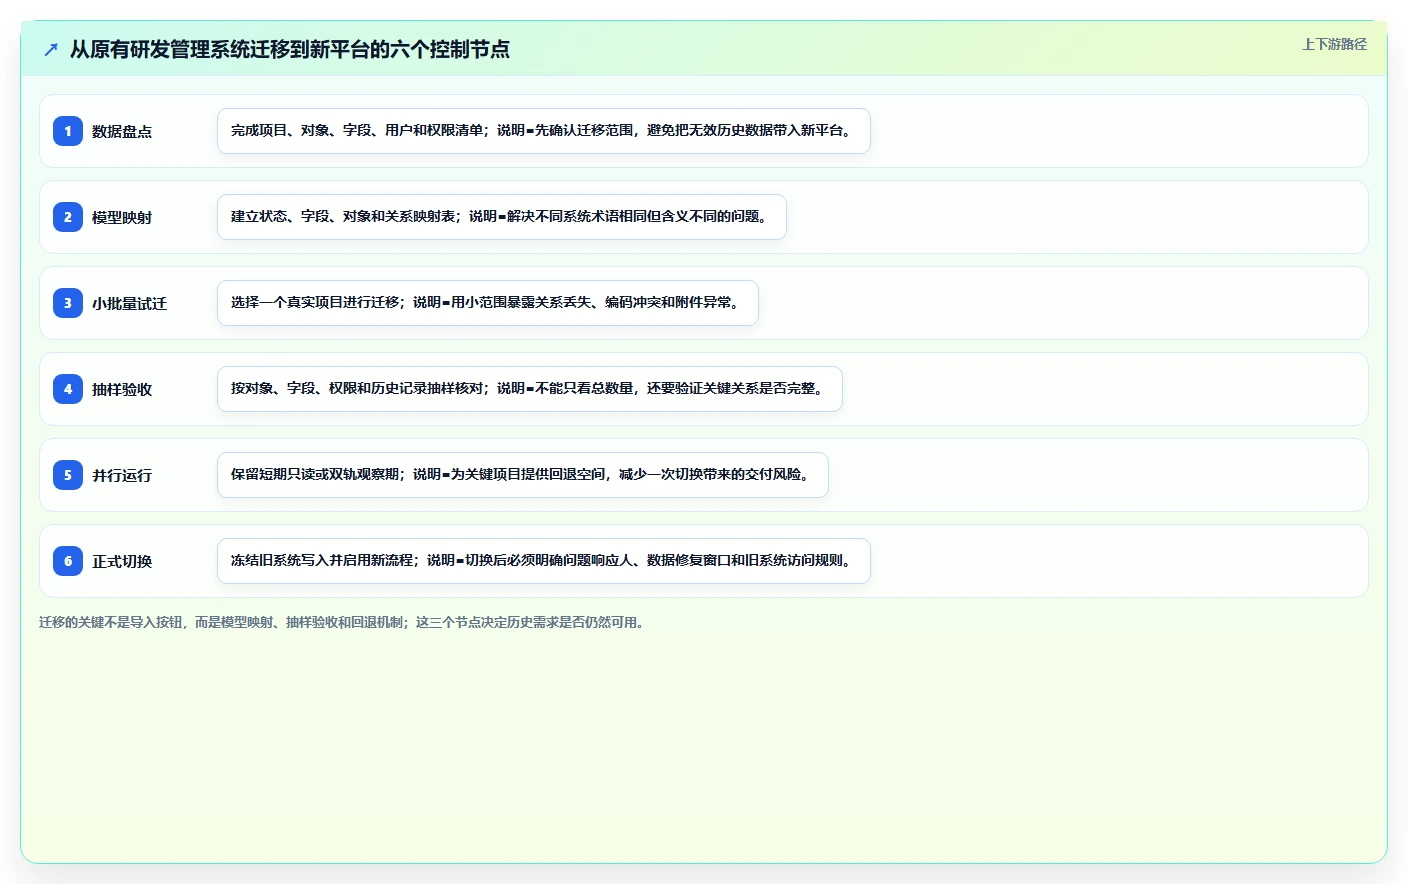Open the description box starting 冻结旧系统写入
The height and width of the screenshot is (884, 1408).
pyautogui.click(x=544, y=561)
